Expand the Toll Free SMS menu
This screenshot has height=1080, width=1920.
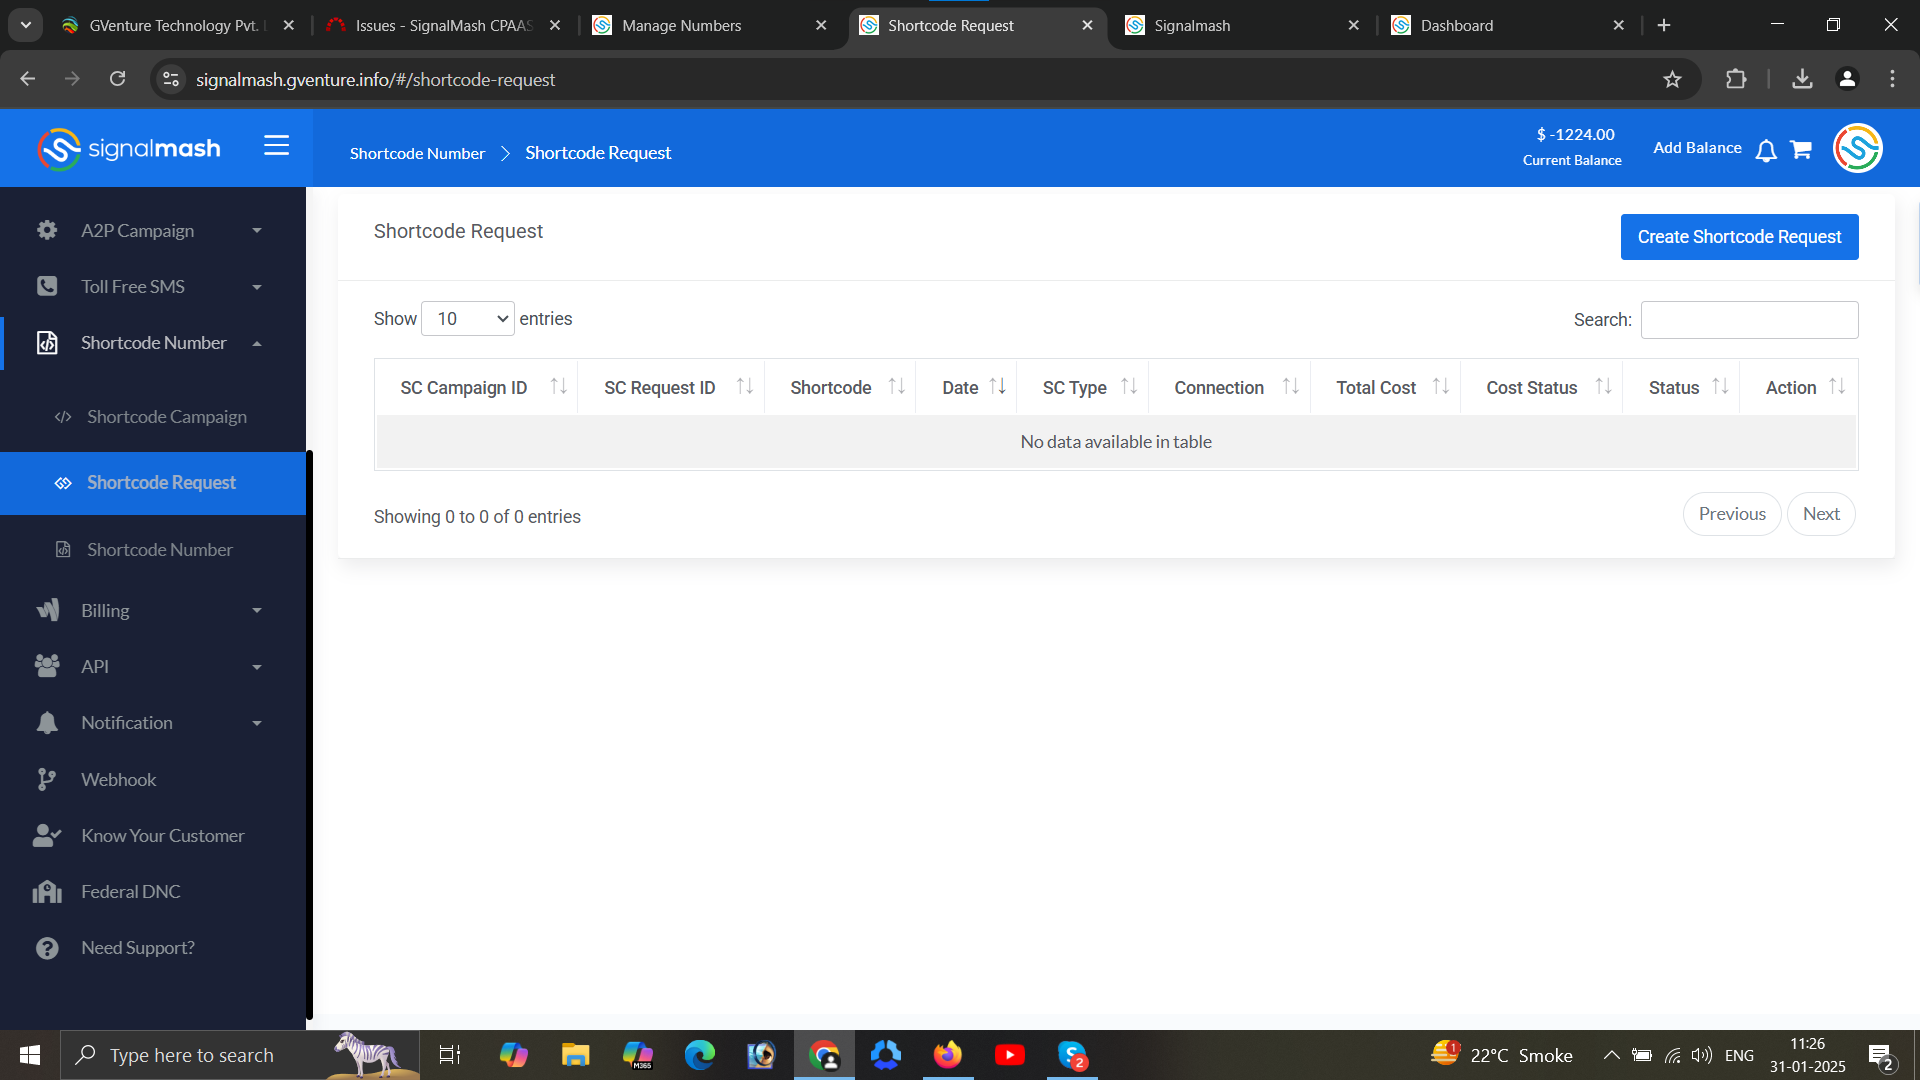coord(257,287)
